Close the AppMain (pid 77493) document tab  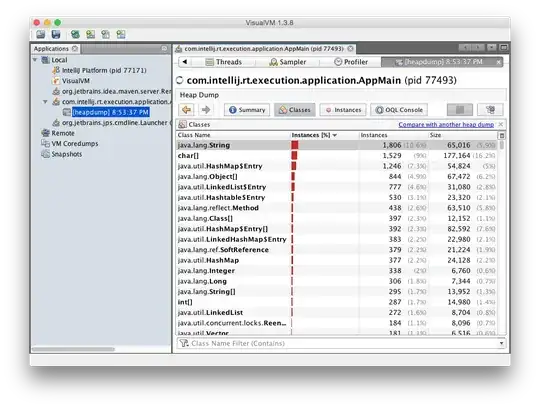click(351, 49)
